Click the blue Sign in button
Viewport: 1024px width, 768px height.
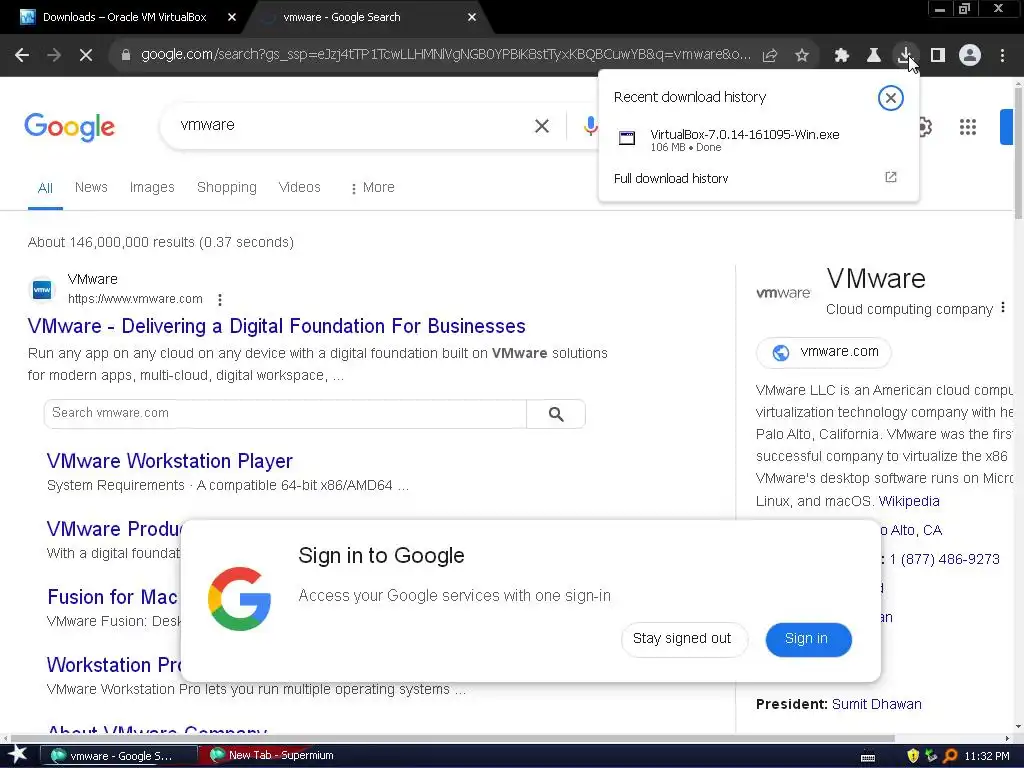tap(808, 639)
